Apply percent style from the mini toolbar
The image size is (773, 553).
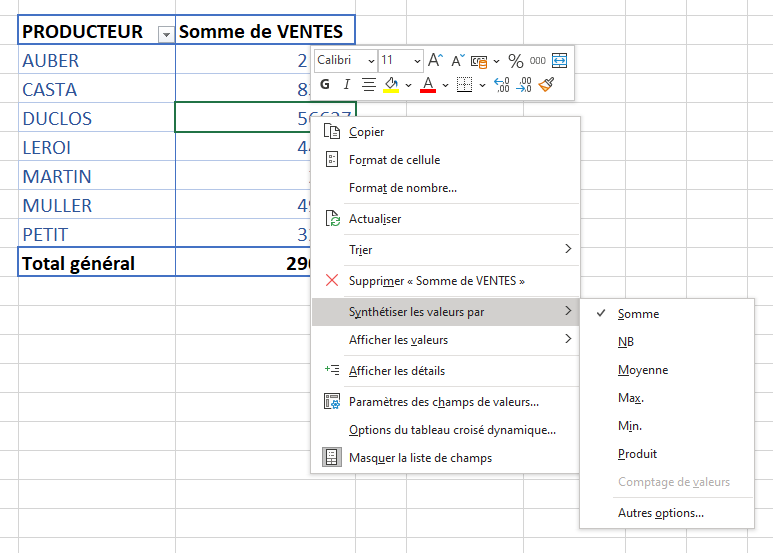516,61
